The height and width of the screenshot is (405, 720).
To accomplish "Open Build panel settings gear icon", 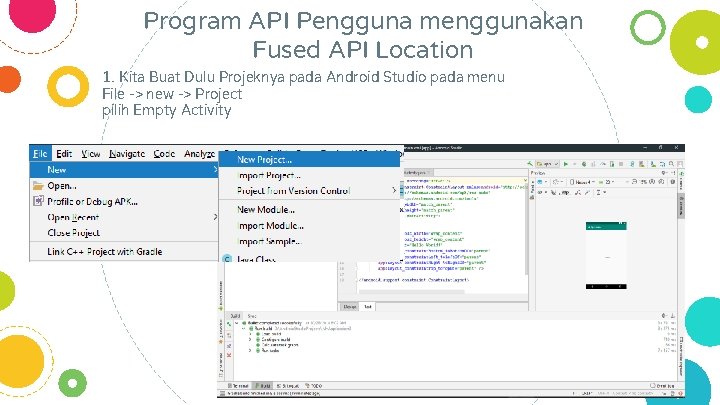I will (x=664, y=316).
